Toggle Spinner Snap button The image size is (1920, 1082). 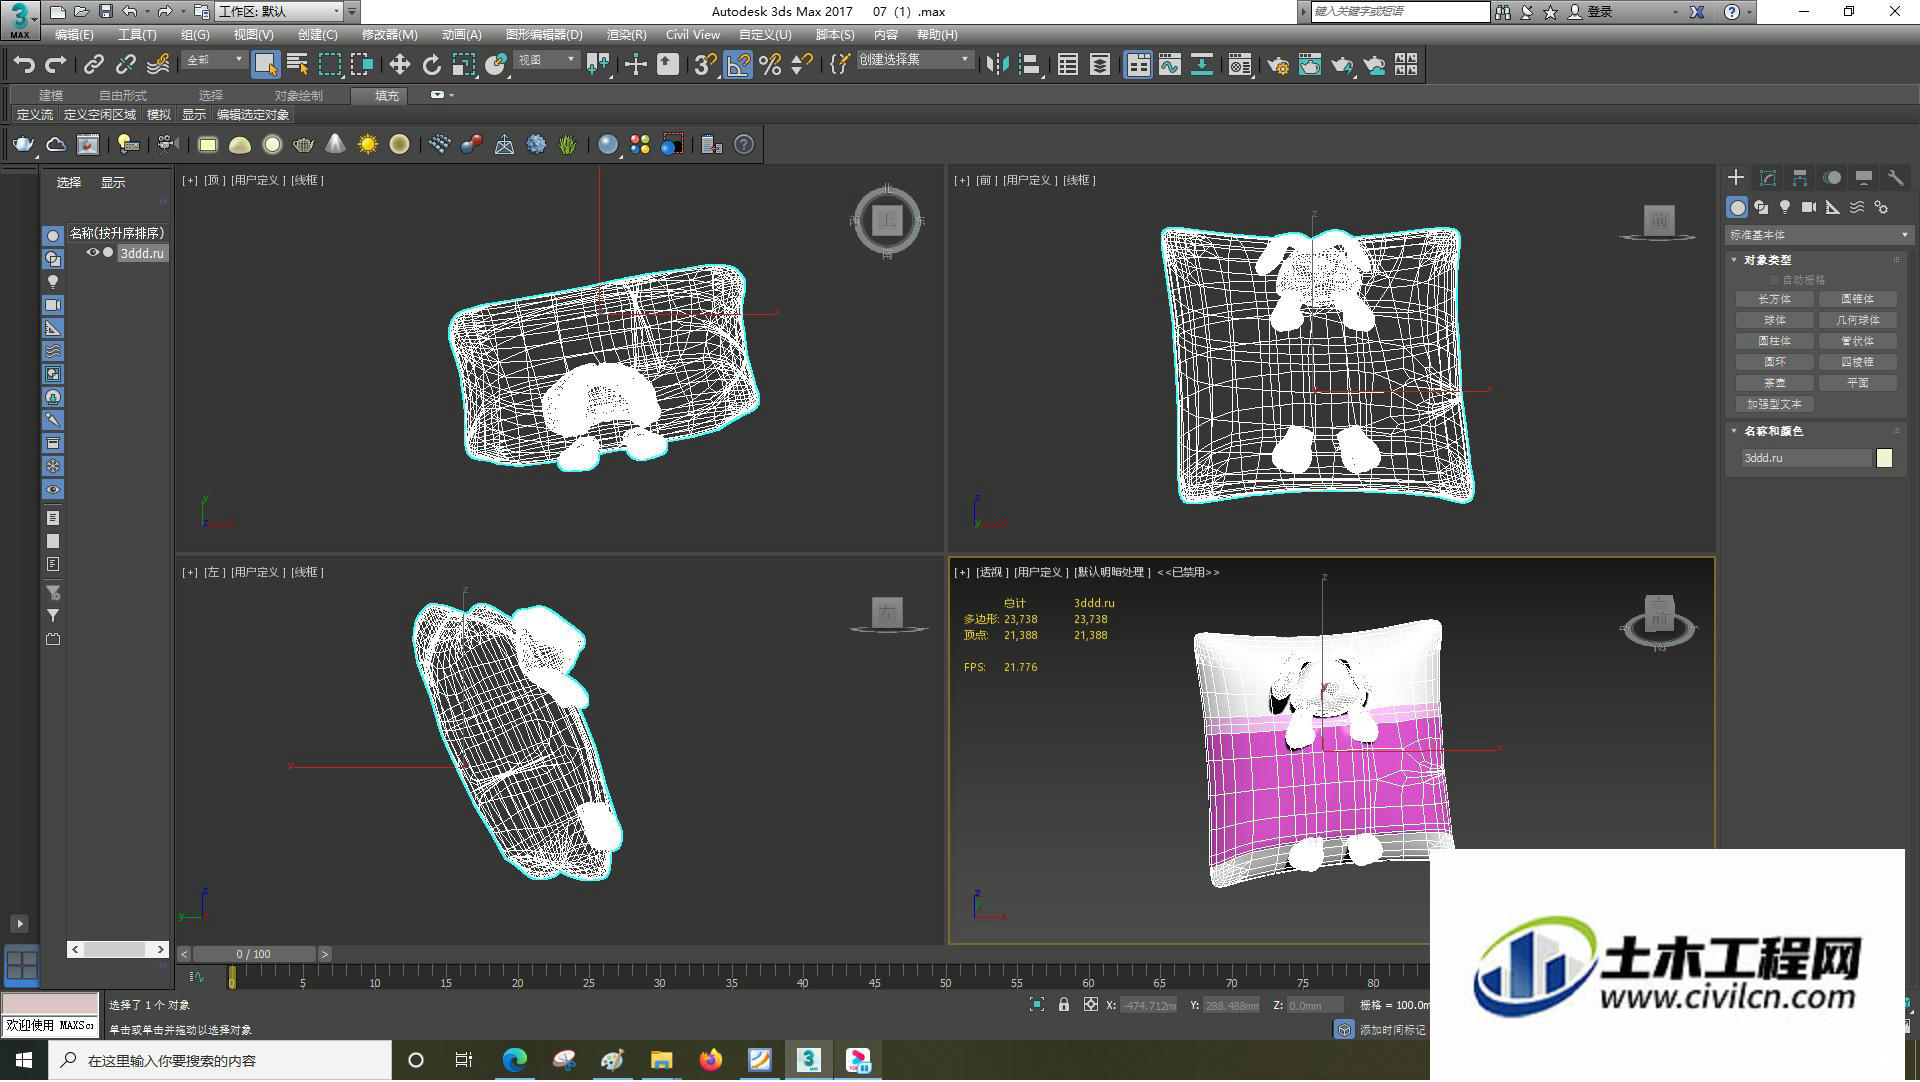[x=802, y=65]
